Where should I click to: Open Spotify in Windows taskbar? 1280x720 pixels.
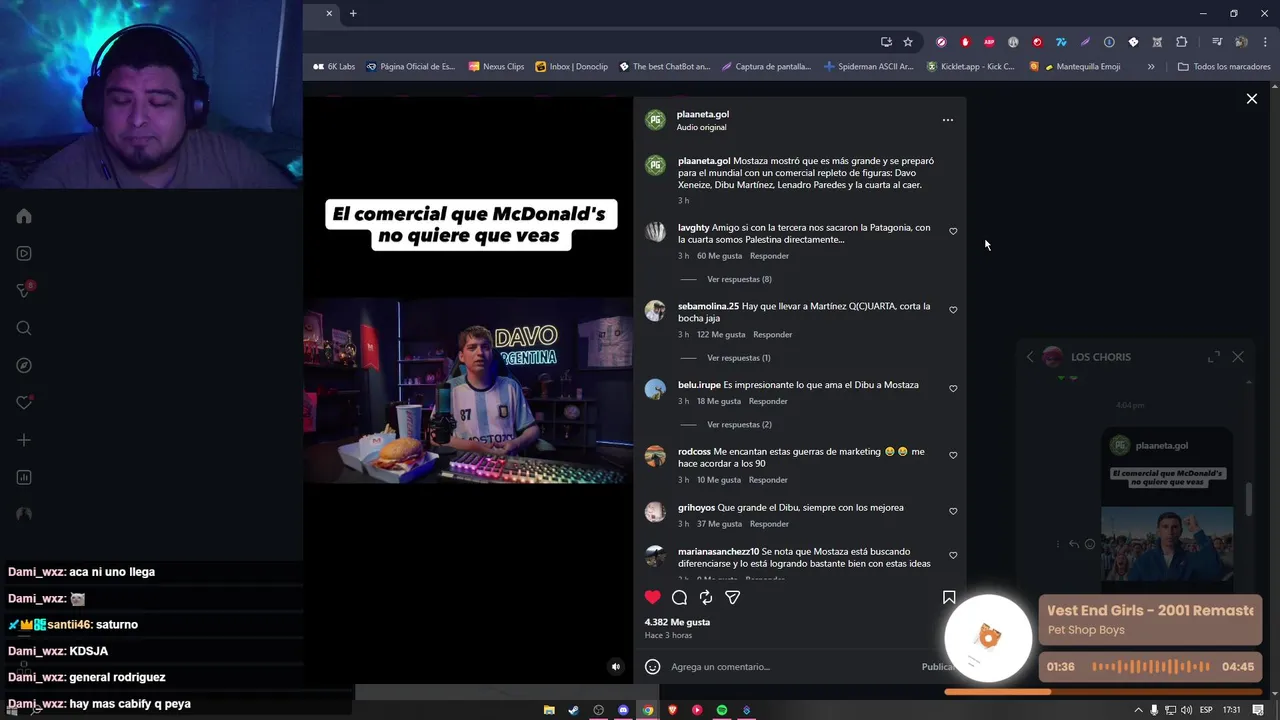(721, 710)
